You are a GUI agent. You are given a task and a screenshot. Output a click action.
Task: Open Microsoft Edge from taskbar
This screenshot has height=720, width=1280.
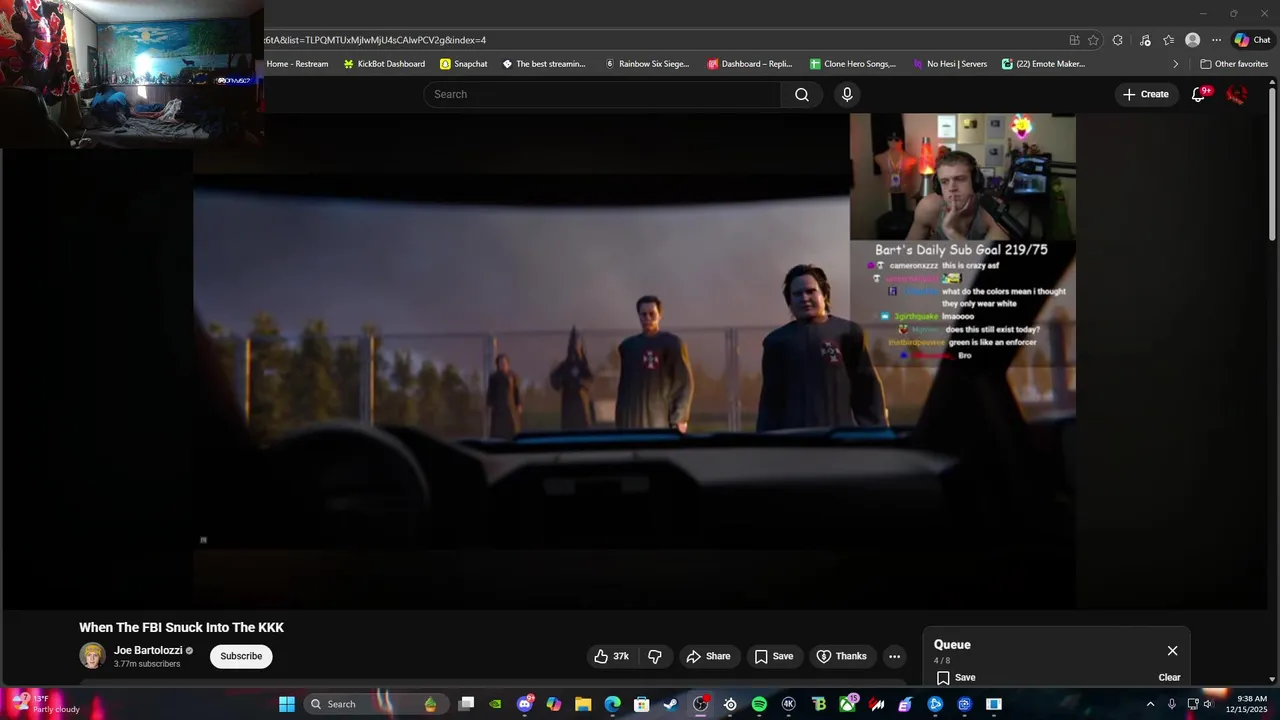pyautogui.click(x=612, y=704)
